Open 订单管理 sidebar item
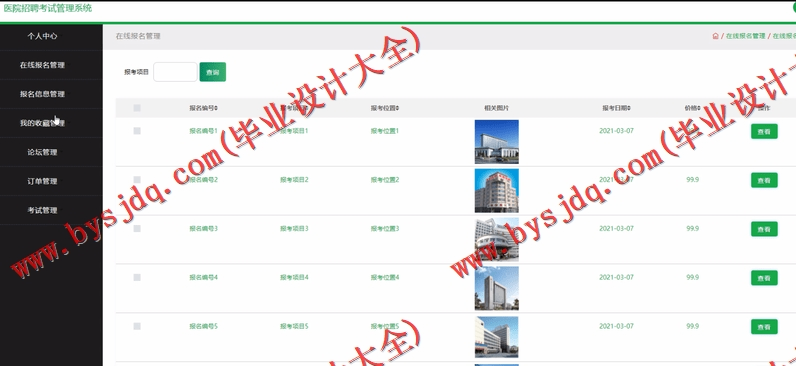Screen dimensions: 796x366 click(x=42, y=181)
